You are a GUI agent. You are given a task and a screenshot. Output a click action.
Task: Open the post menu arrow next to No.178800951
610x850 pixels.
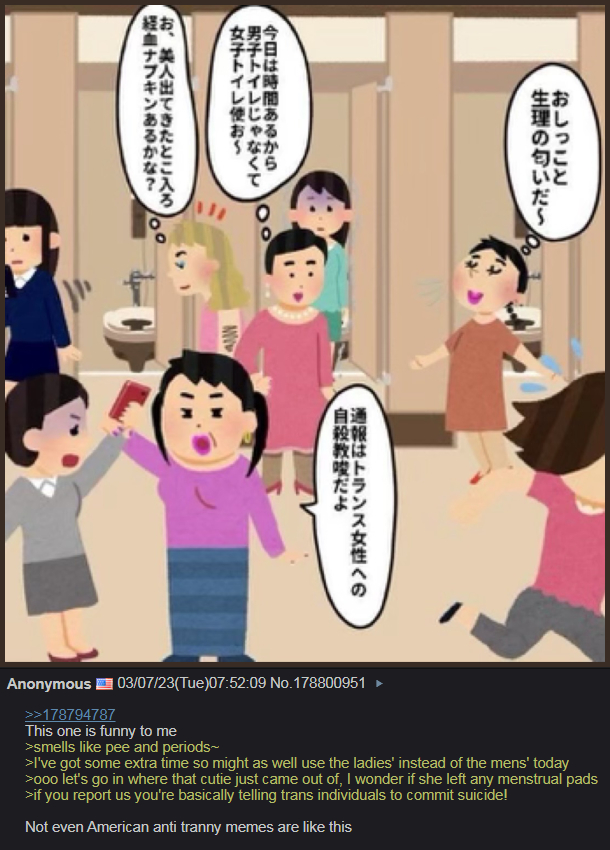379,684
